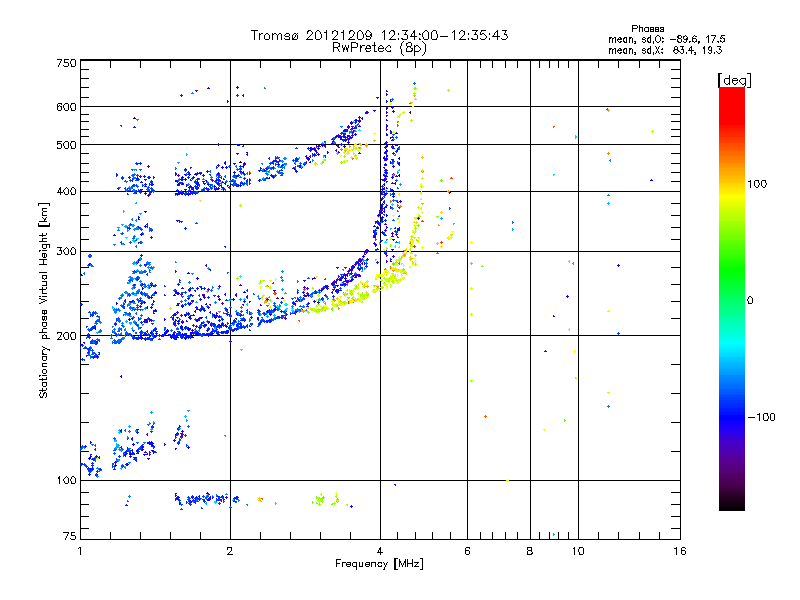Select the "RwPretec (8p)" subtitle
The width and height of the screenshot is (800, 600).
pyautogui.click(x=379, y=48)
